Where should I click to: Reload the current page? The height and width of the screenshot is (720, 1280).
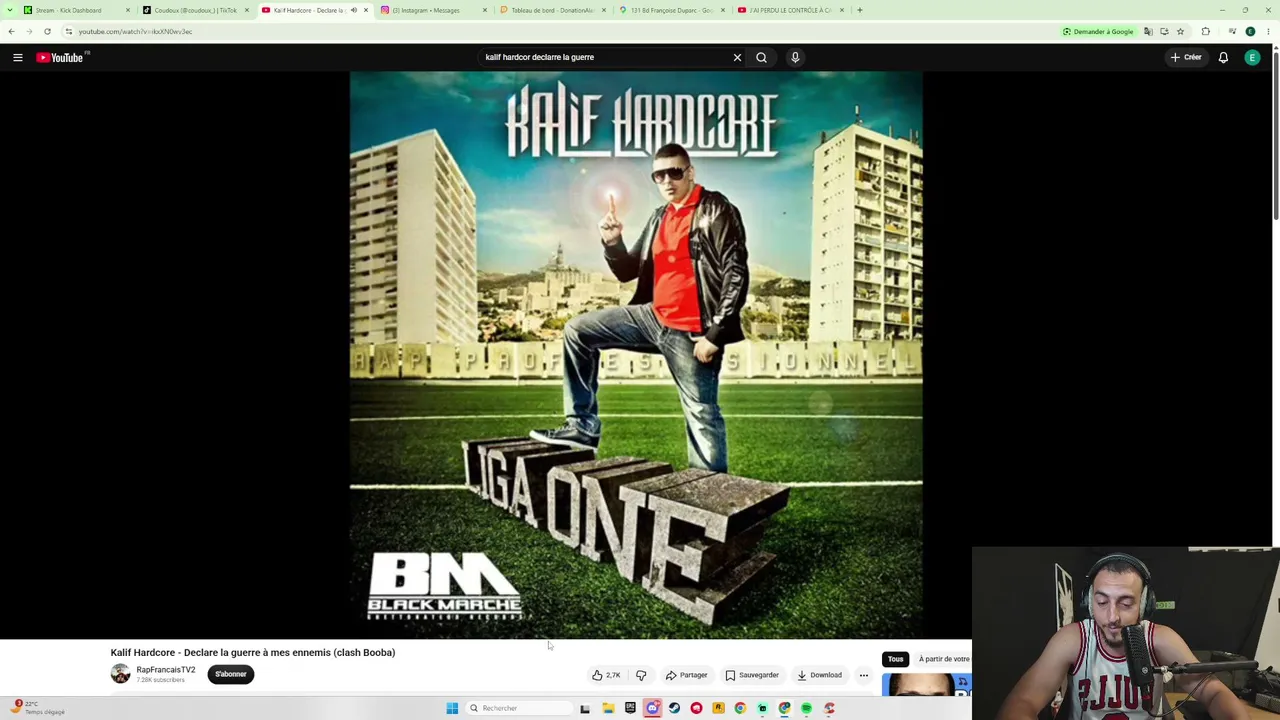47,32
